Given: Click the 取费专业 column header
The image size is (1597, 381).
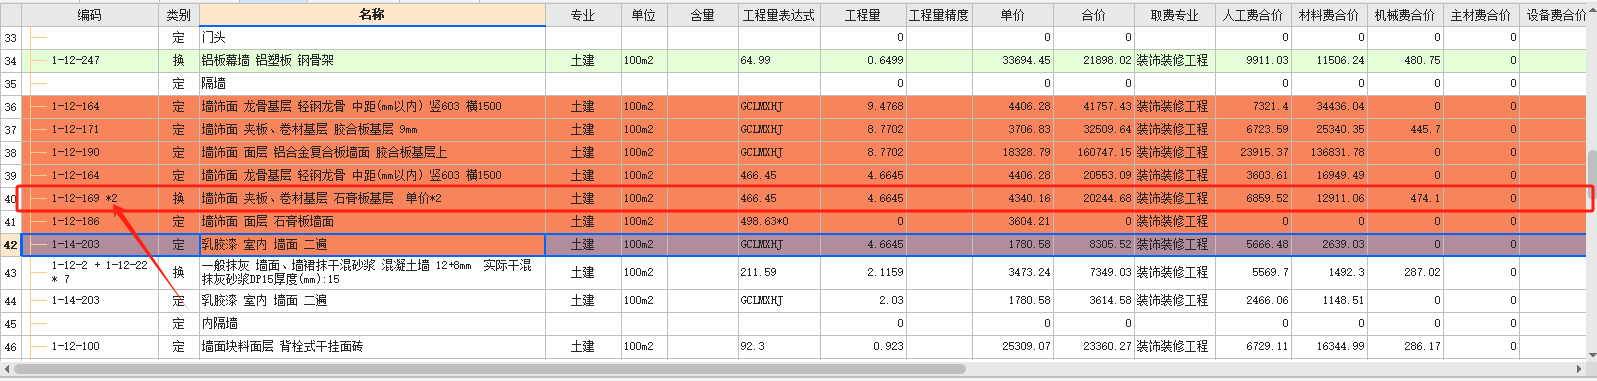Looking at the screenshot, I should (1174, 15).
